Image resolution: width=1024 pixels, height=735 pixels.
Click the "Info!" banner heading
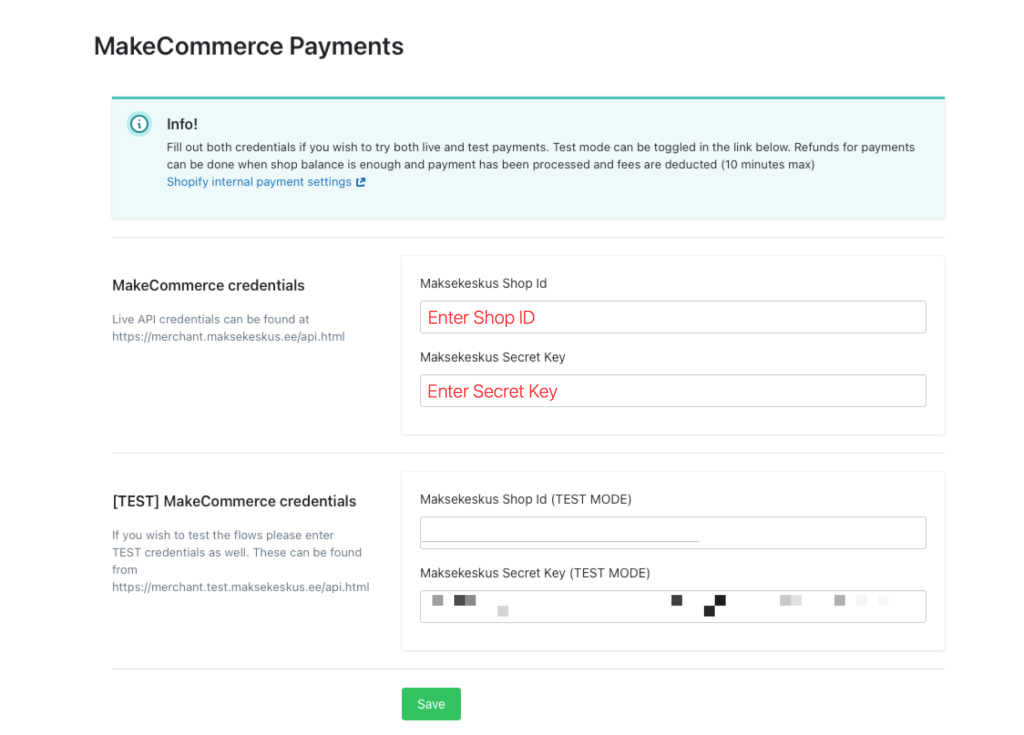tap(182, 124)
